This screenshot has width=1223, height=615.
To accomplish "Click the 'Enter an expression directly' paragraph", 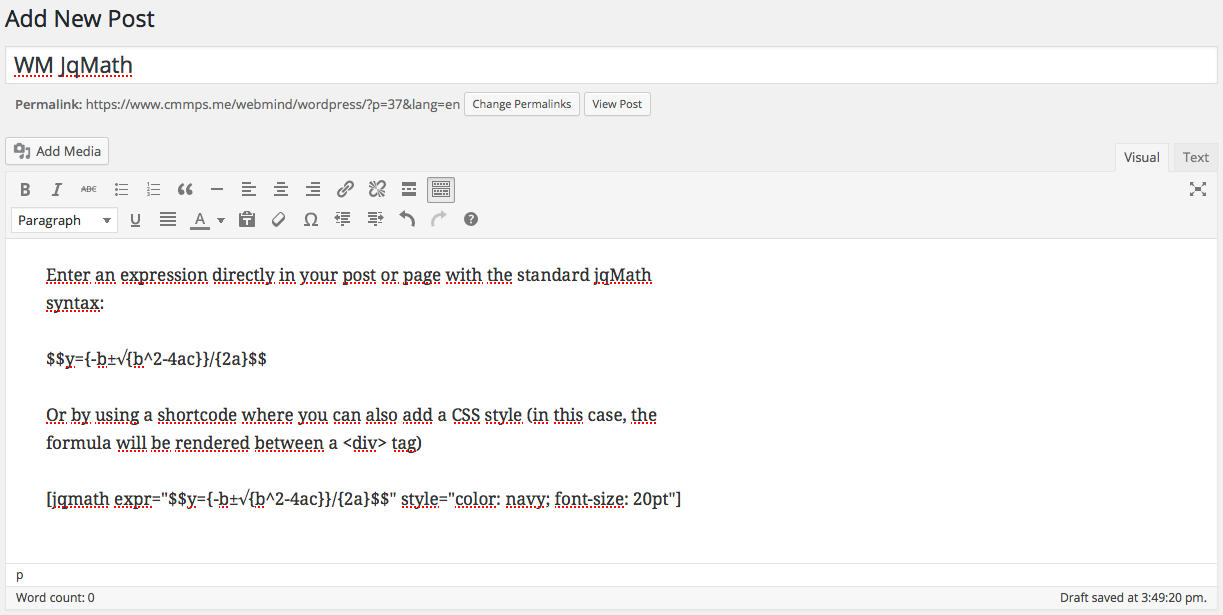I will pyautogui.click(x=350, y=289).
